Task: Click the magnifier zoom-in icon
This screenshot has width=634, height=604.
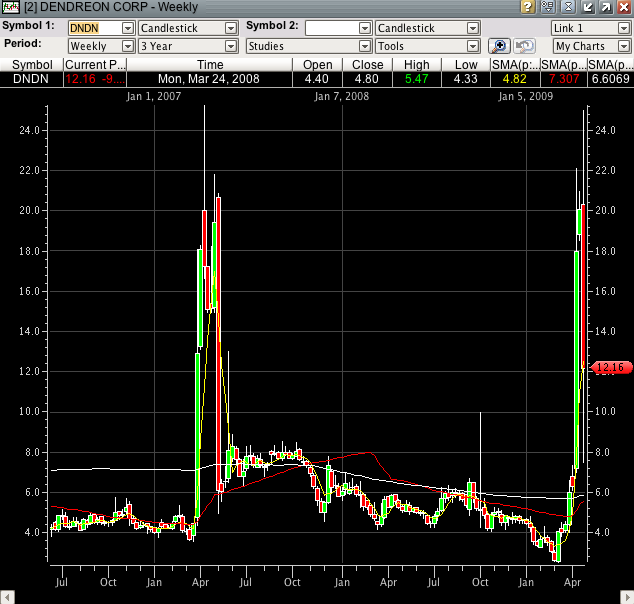Action: click(x=499, y=46)
